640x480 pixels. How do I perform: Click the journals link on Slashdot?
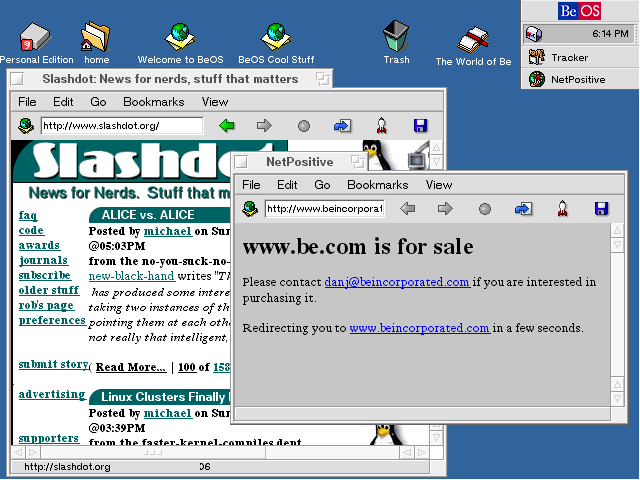pyautogui.click(x=43, y=260)
